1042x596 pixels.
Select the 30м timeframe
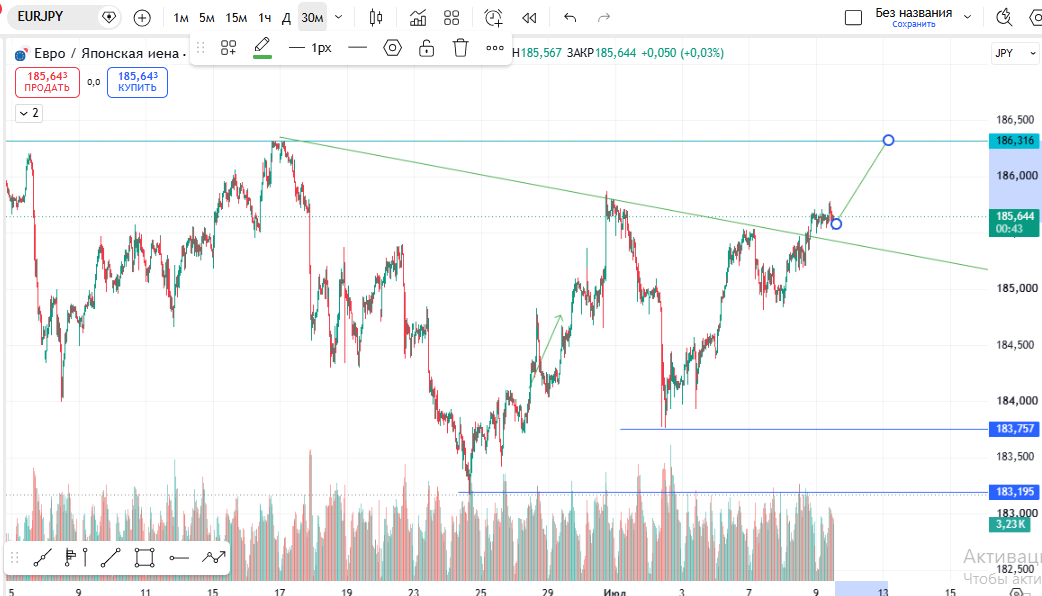312,18
